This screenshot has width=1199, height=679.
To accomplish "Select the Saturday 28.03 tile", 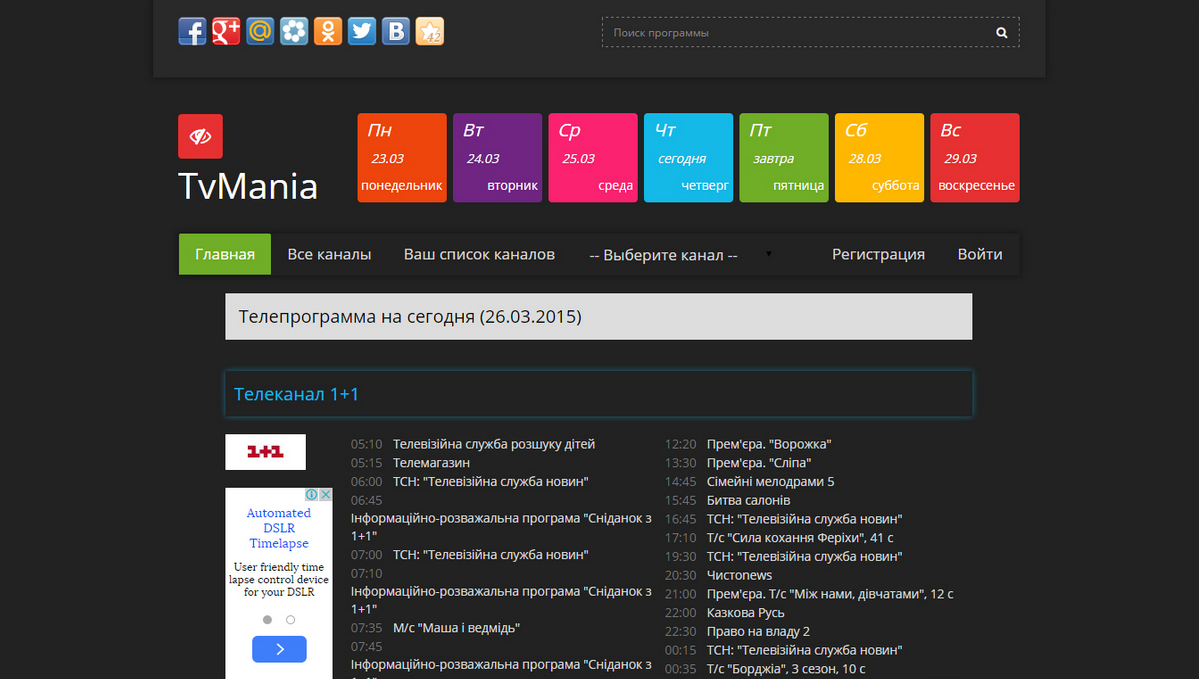I will click(x=879, y=158).
